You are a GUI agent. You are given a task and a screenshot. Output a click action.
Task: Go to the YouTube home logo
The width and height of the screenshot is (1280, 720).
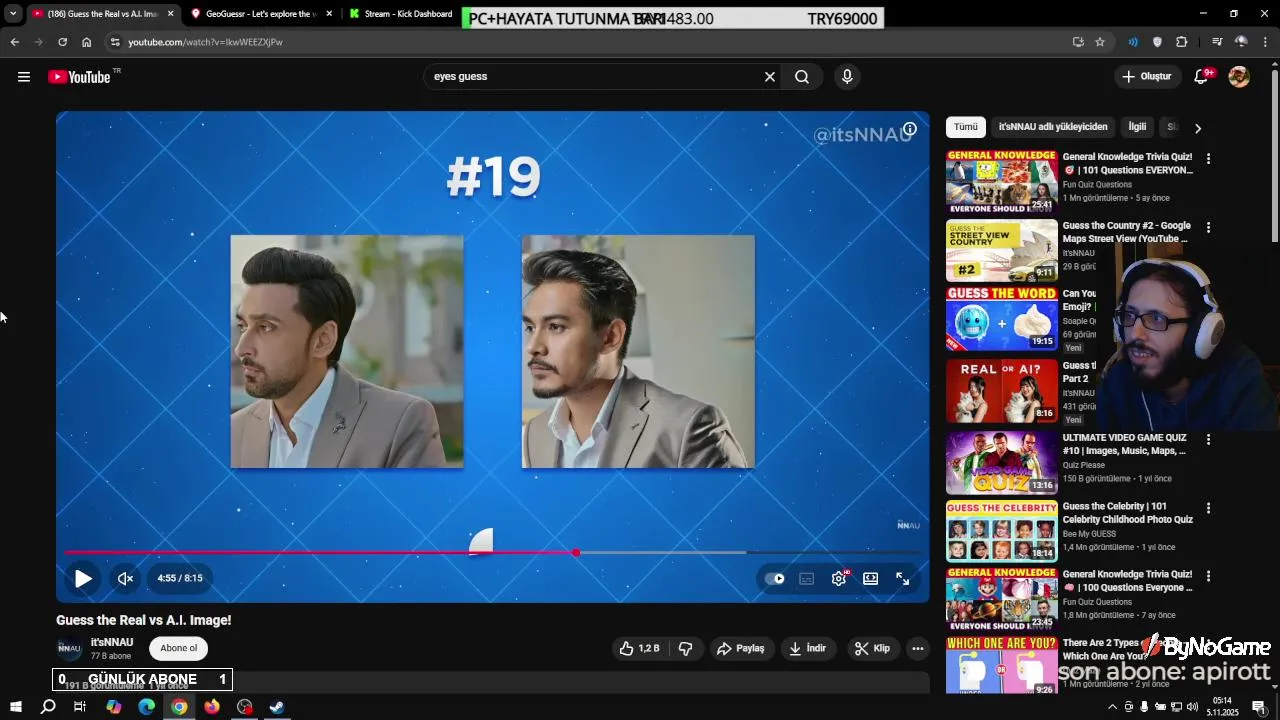tap(79, 77)
